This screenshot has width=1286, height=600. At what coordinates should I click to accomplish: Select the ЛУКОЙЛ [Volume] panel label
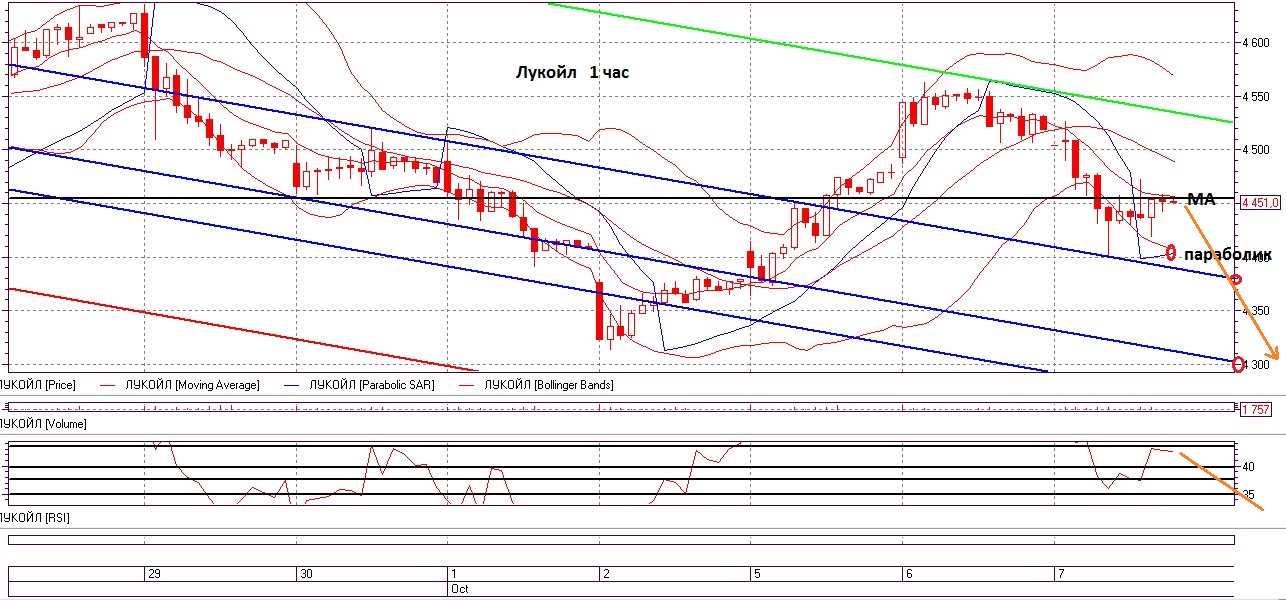point(43,424)
